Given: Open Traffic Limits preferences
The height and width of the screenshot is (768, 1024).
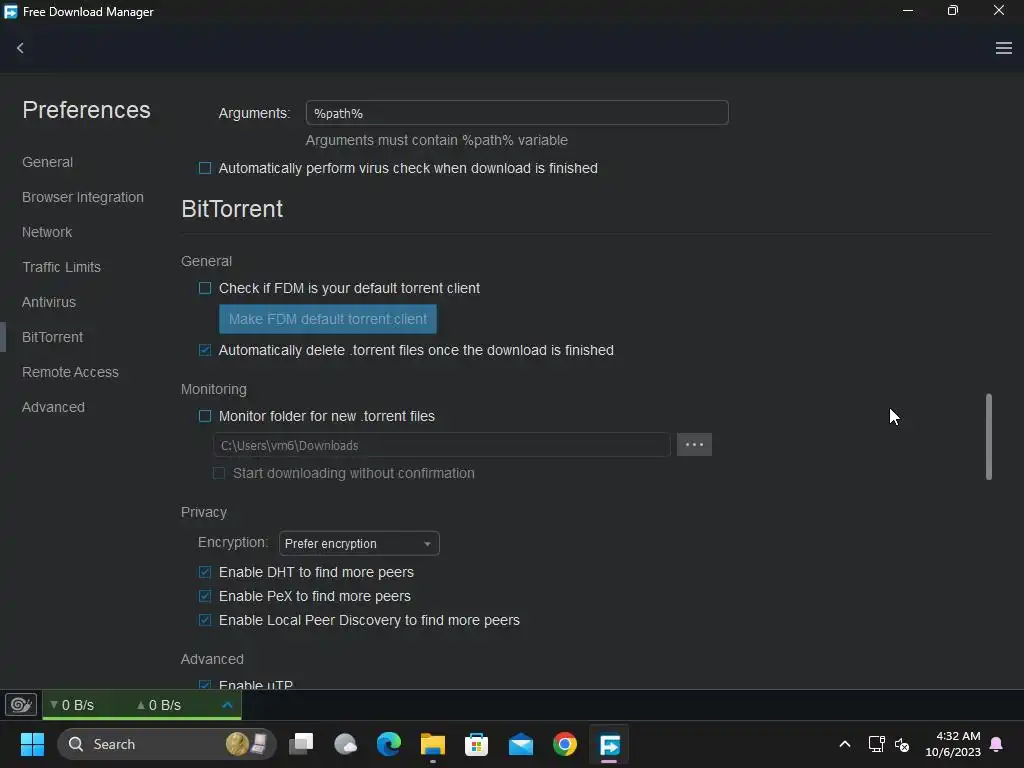Looking at the screenshot, I should pyautogui.click(x=61, y=267).
